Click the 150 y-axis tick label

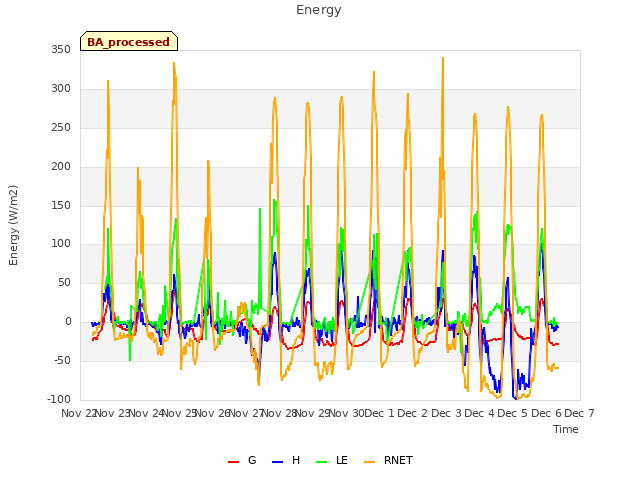point(61,205)
